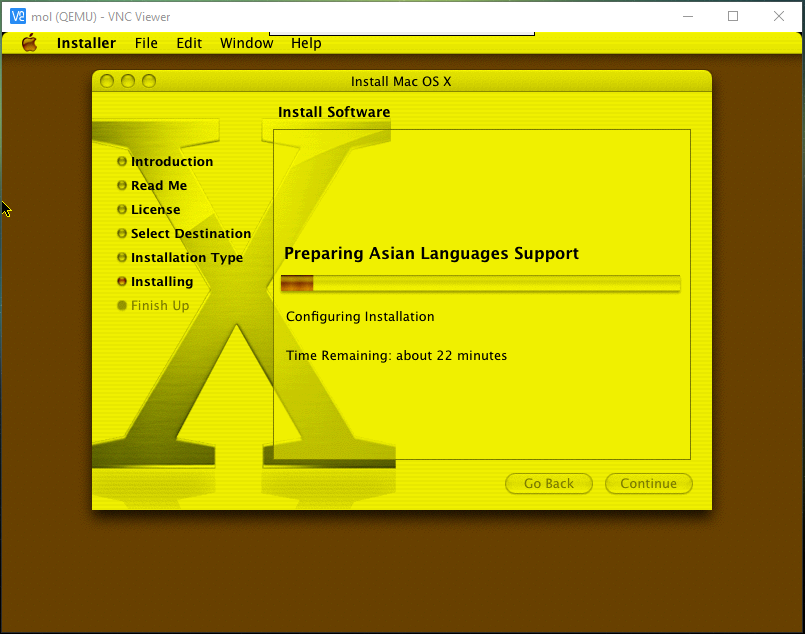Click the installer window close light

click(x=107, y=81)
